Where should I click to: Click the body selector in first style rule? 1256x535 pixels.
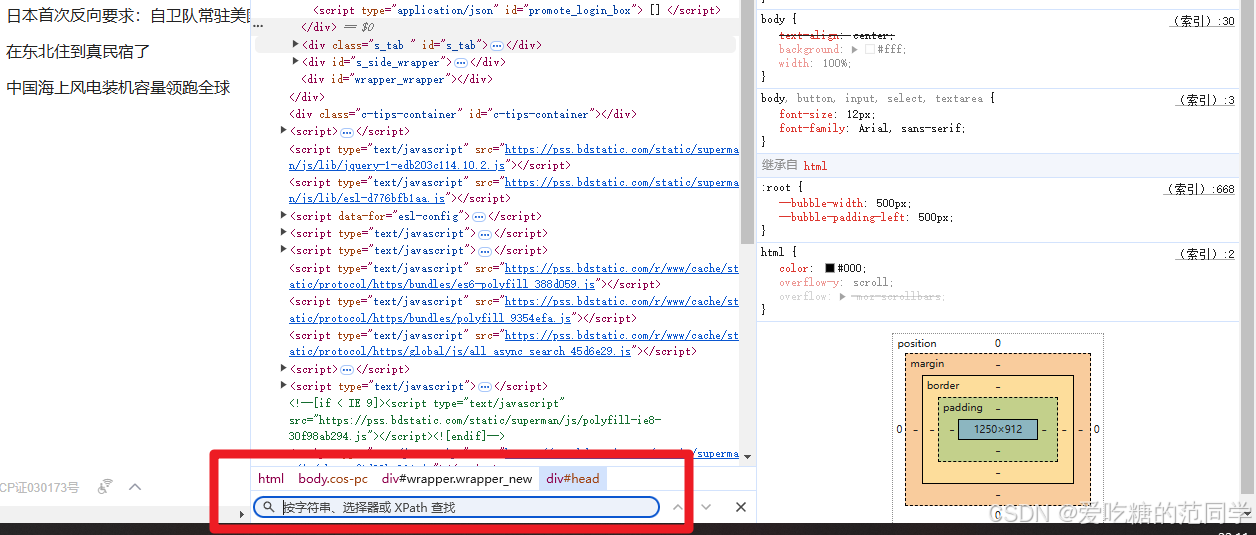(772, 19)
